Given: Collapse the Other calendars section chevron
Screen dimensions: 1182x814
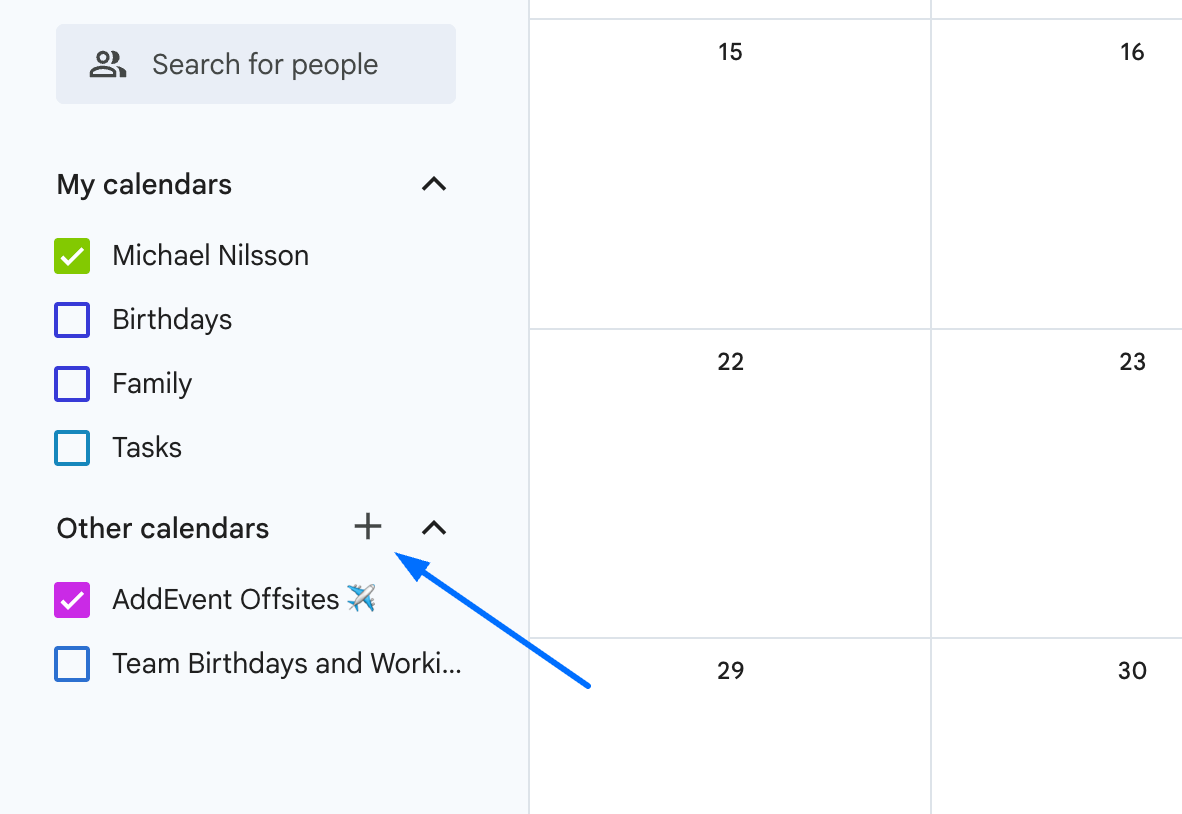Looking at the screenshot, I should click(x=434, y=527).
